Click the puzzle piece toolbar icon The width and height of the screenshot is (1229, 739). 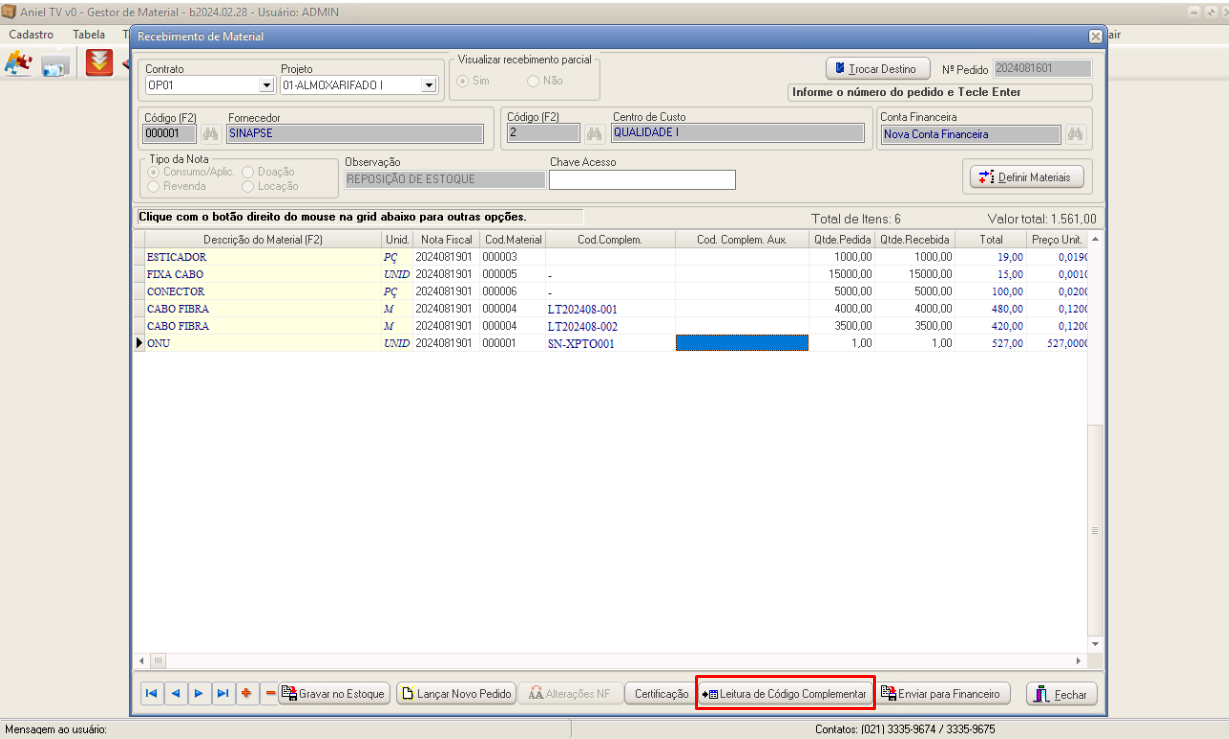(x=18, y=64)
